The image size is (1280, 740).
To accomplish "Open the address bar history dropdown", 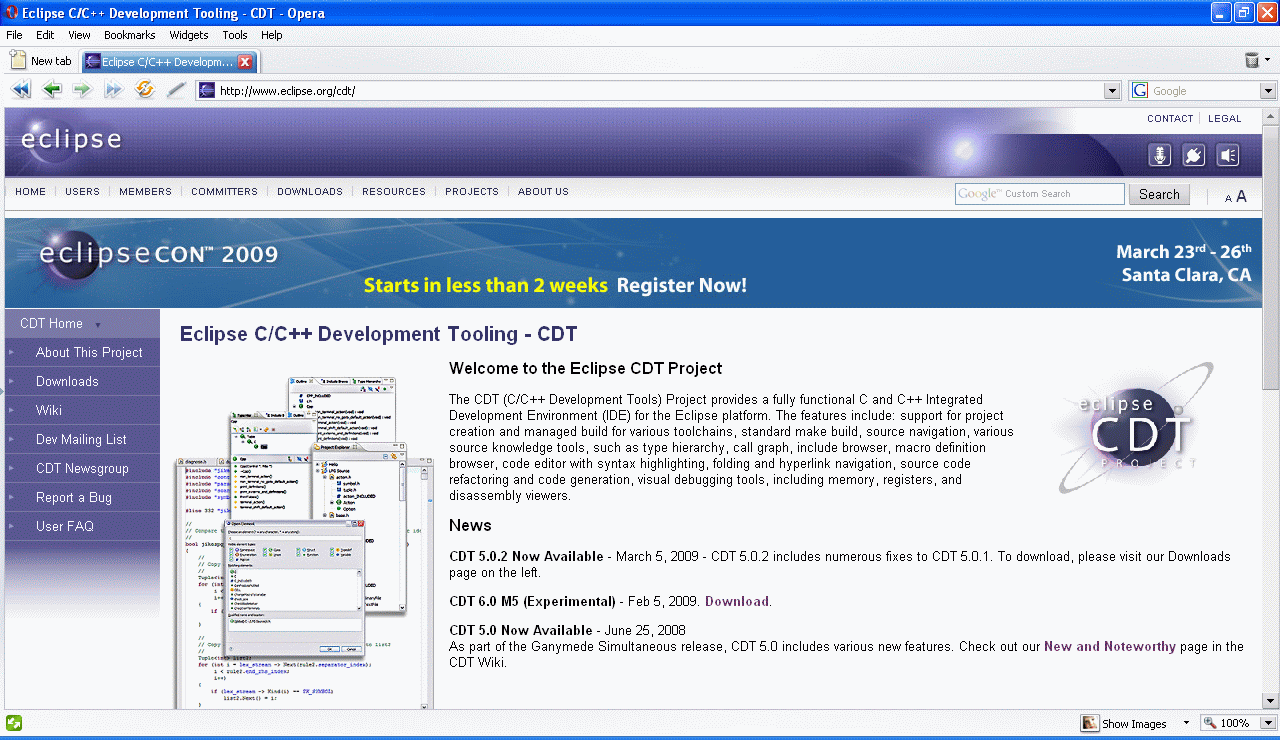I will point(1112,91).
